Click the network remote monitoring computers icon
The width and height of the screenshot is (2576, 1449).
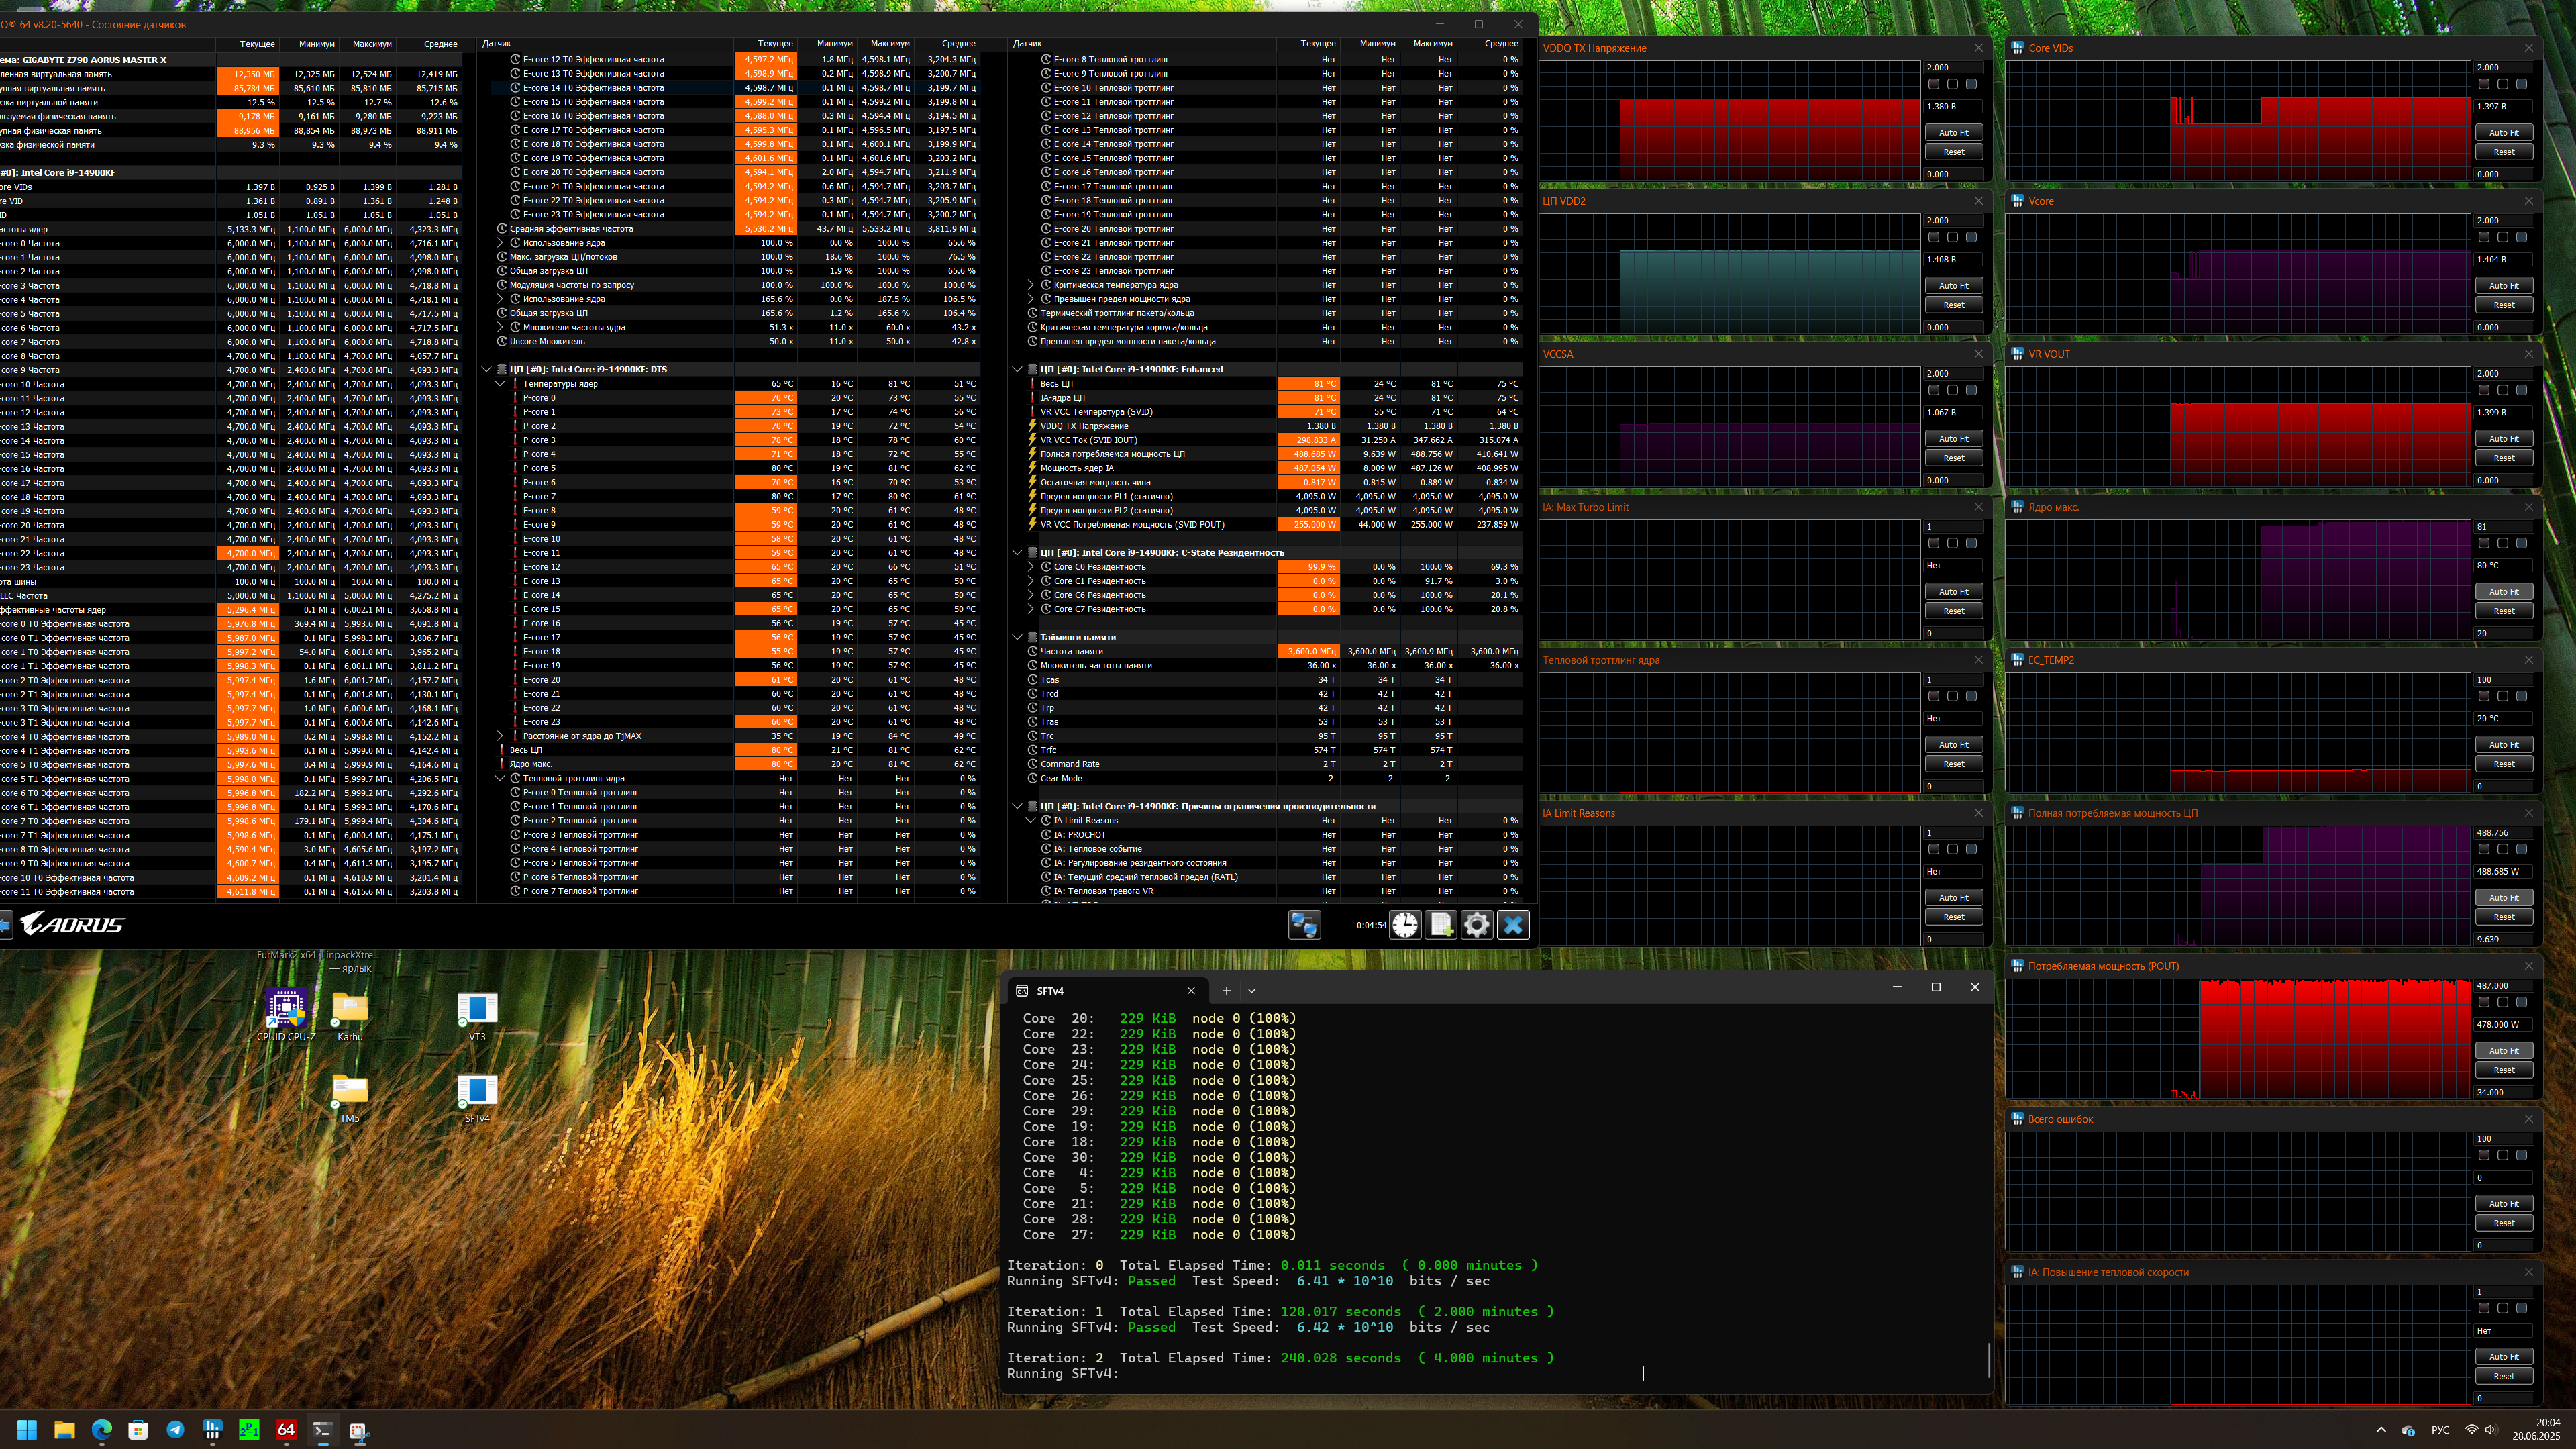1304,925
